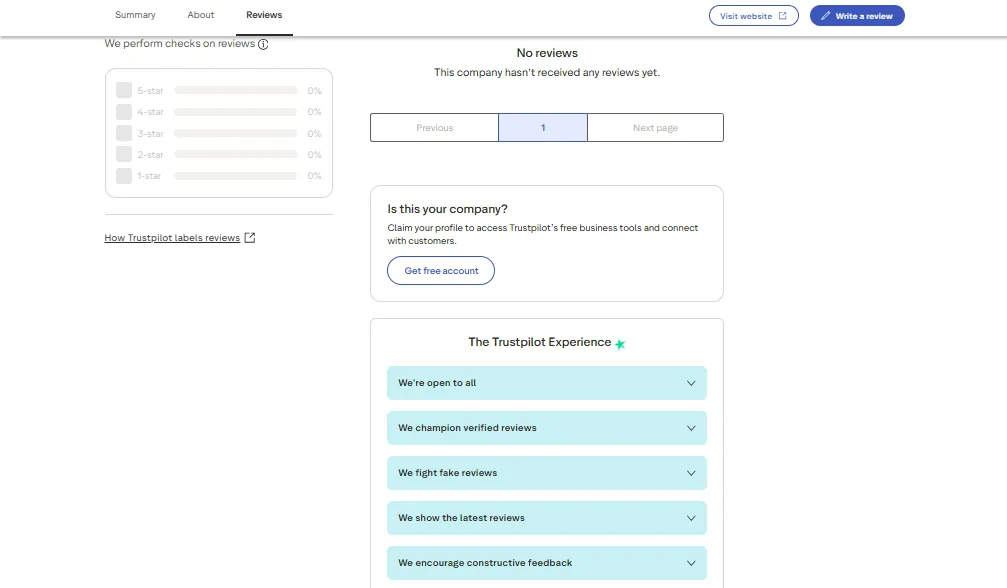Click the external link icon beside Trustpilot labels
This screenshot has height=588, width=1007.
tap(250, 238)
